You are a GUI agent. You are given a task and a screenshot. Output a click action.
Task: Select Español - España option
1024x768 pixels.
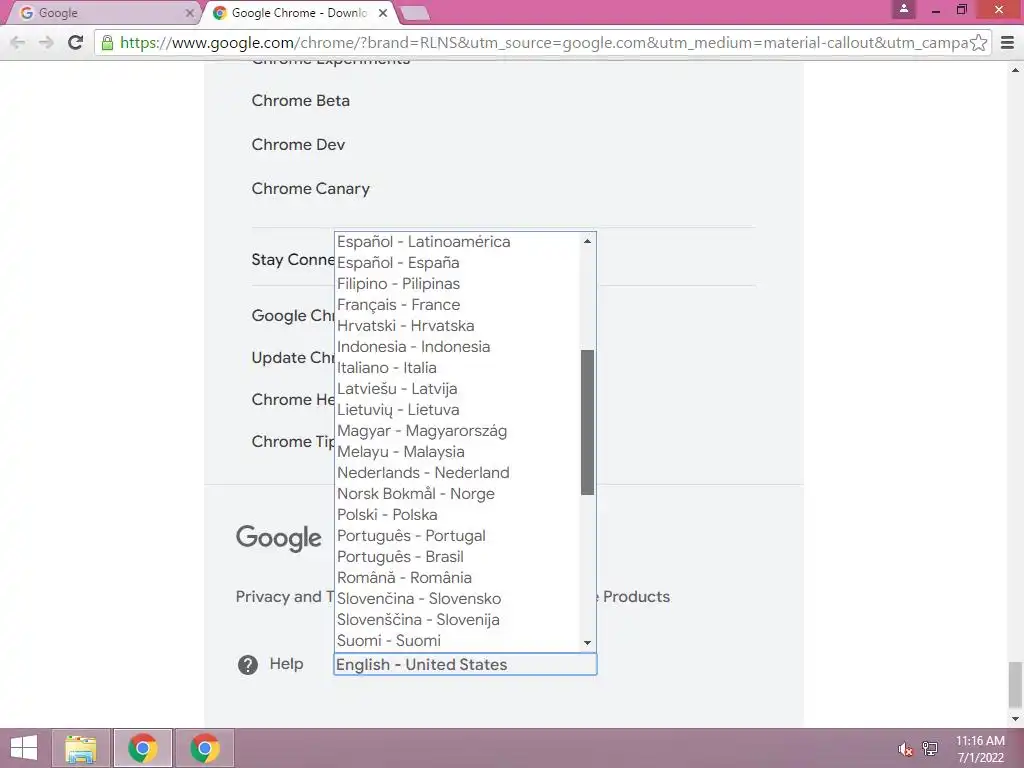(x=456, y=263)
